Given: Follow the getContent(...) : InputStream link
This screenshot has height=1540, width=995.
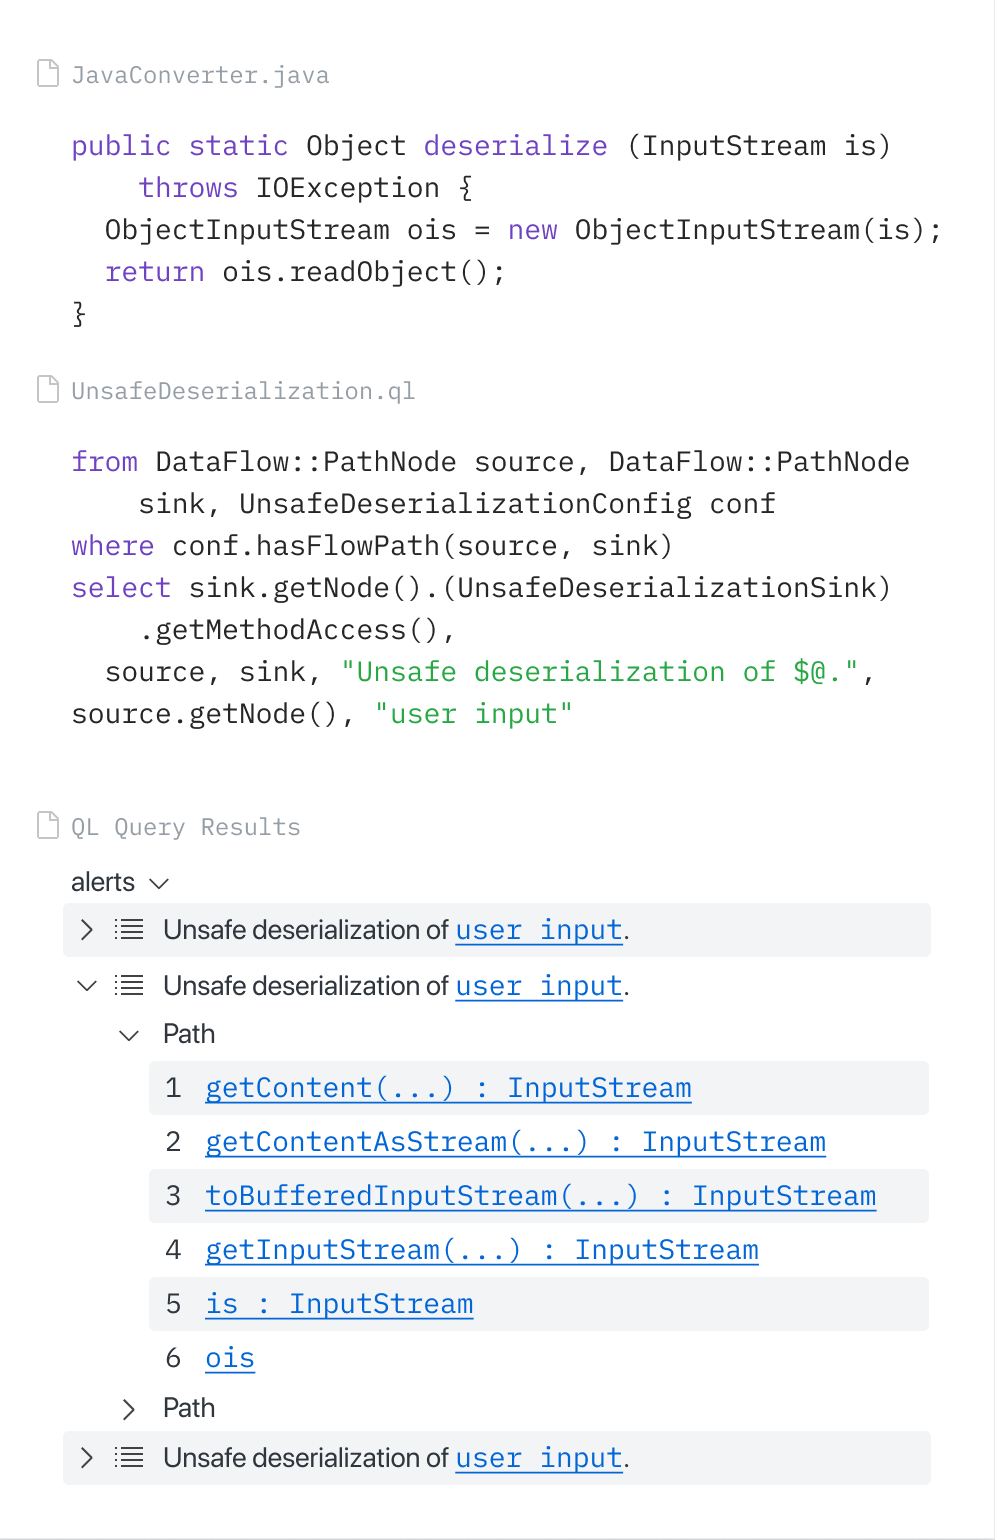Looking at the screenshot, I should (x=447, y=1087).
